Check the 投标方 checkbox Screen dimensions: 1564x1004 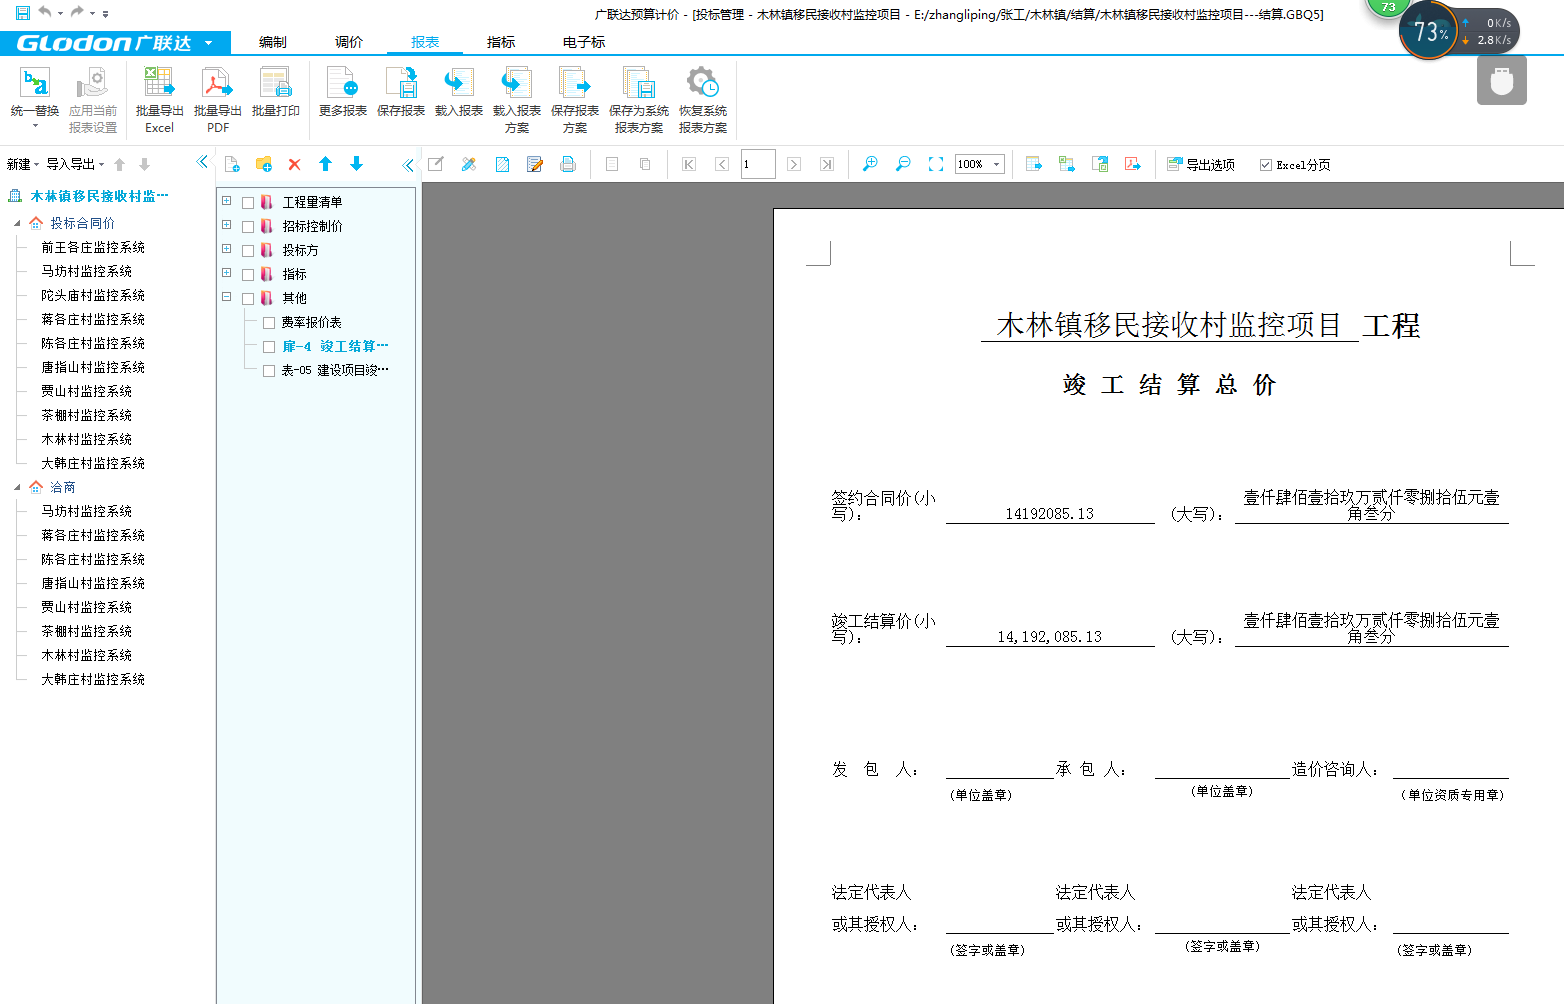coord(248,250)
